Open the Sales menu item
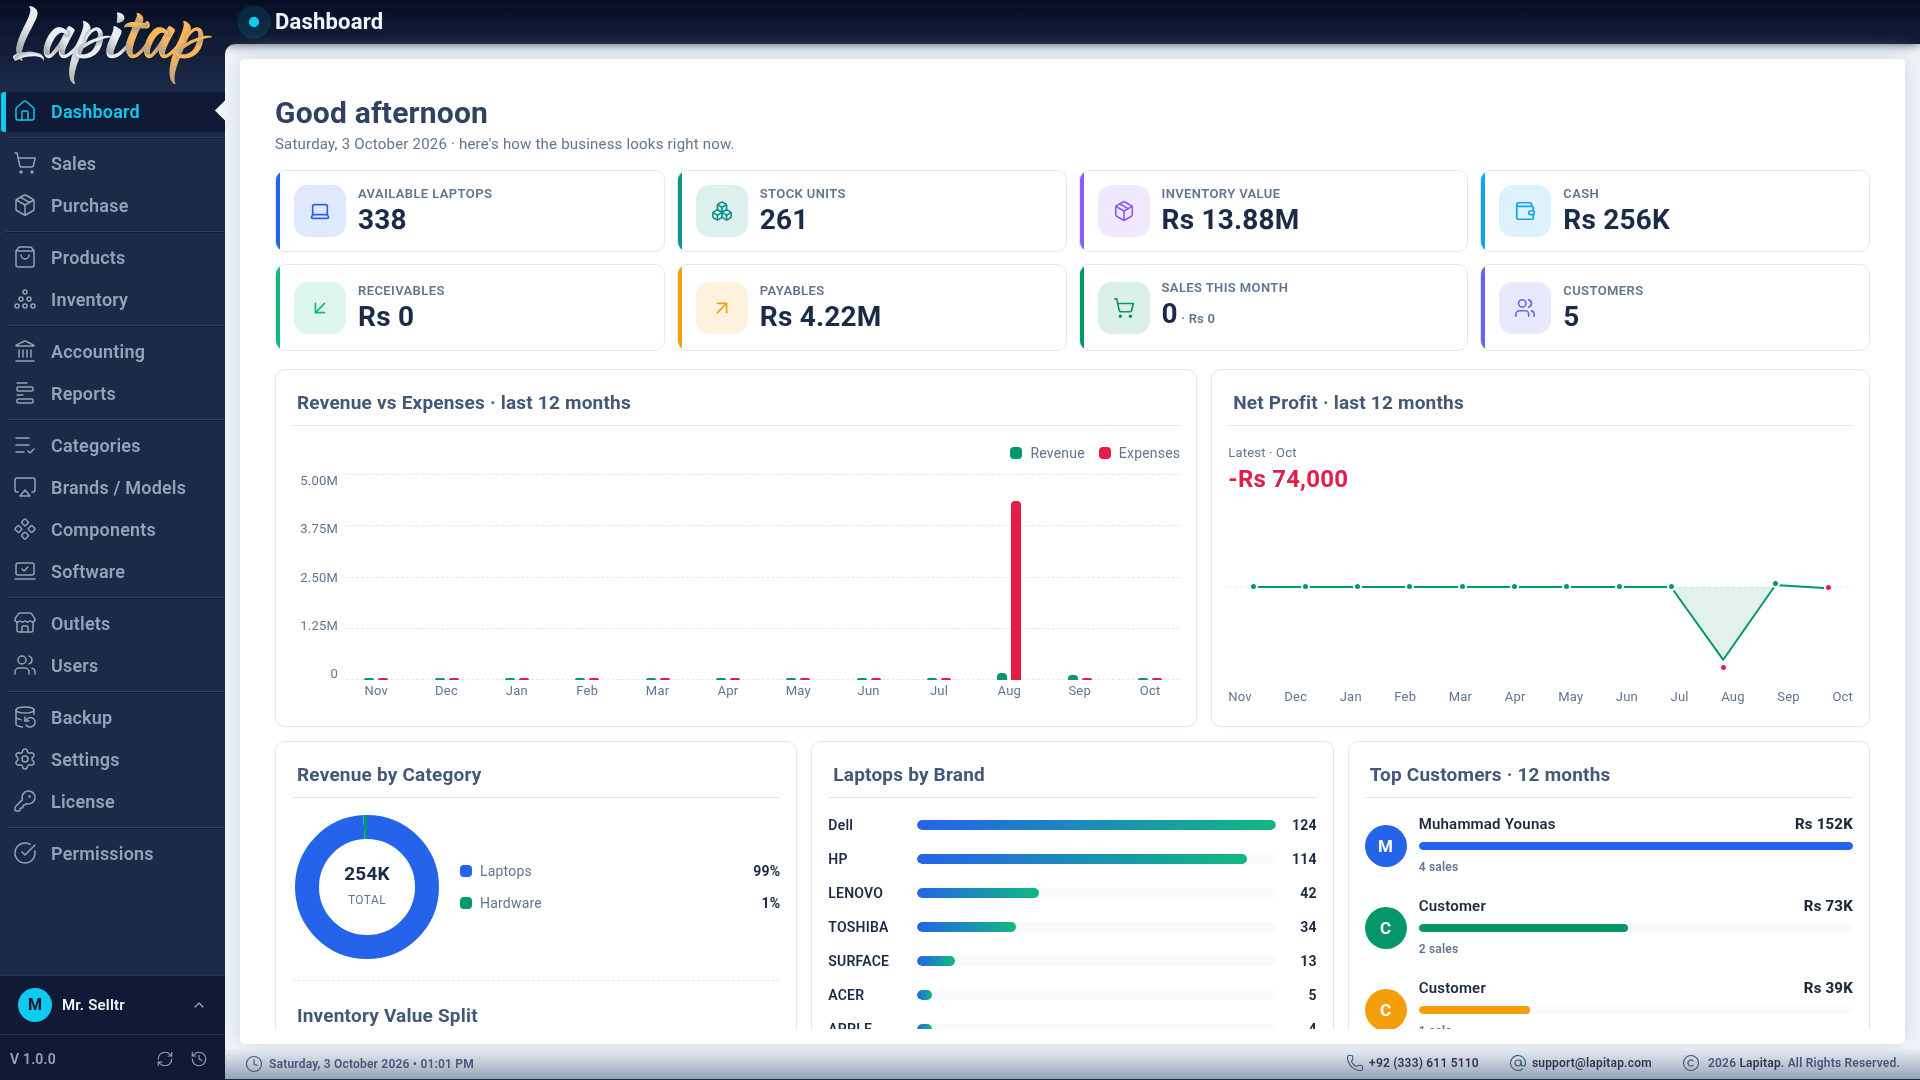The height and width of the screenshot is (1080, 1920). 112,163
